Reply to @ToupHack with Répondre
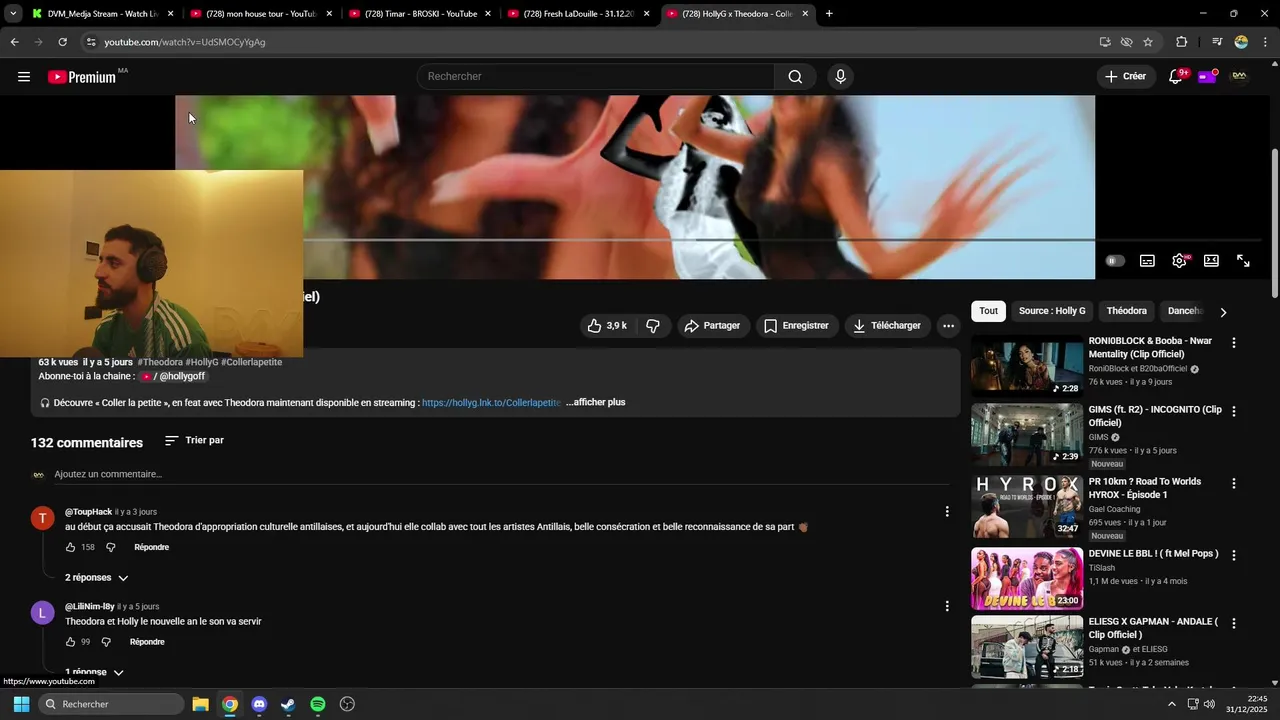The image size is (1280, 720). click(152, 548)
